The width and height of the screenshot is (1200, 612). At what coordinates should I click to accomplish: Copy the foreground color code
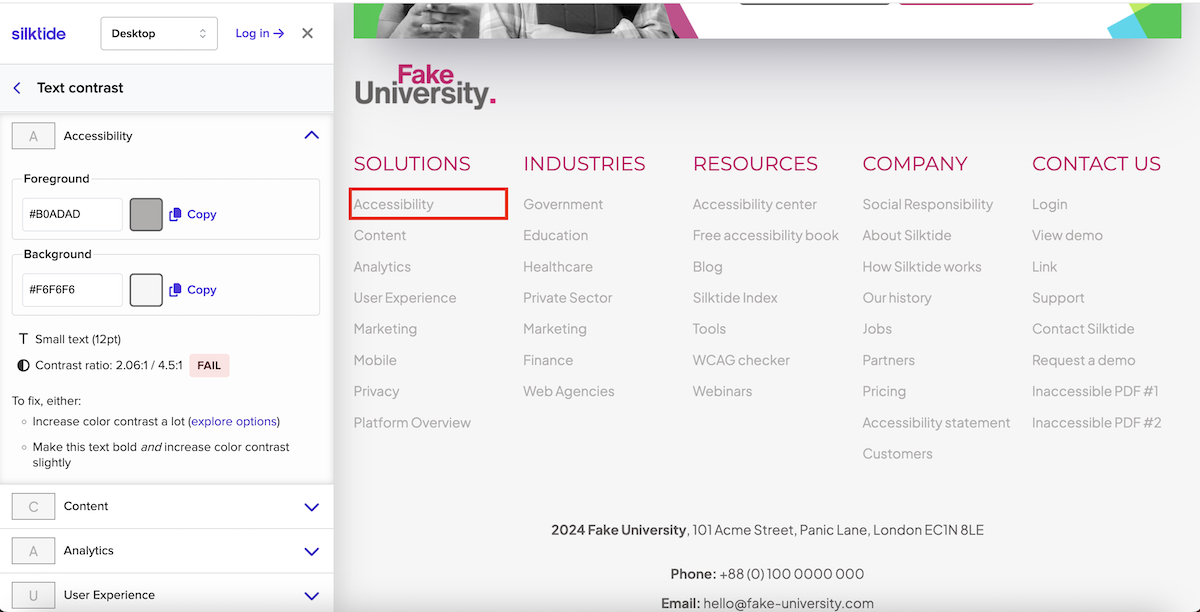point(191,214)
